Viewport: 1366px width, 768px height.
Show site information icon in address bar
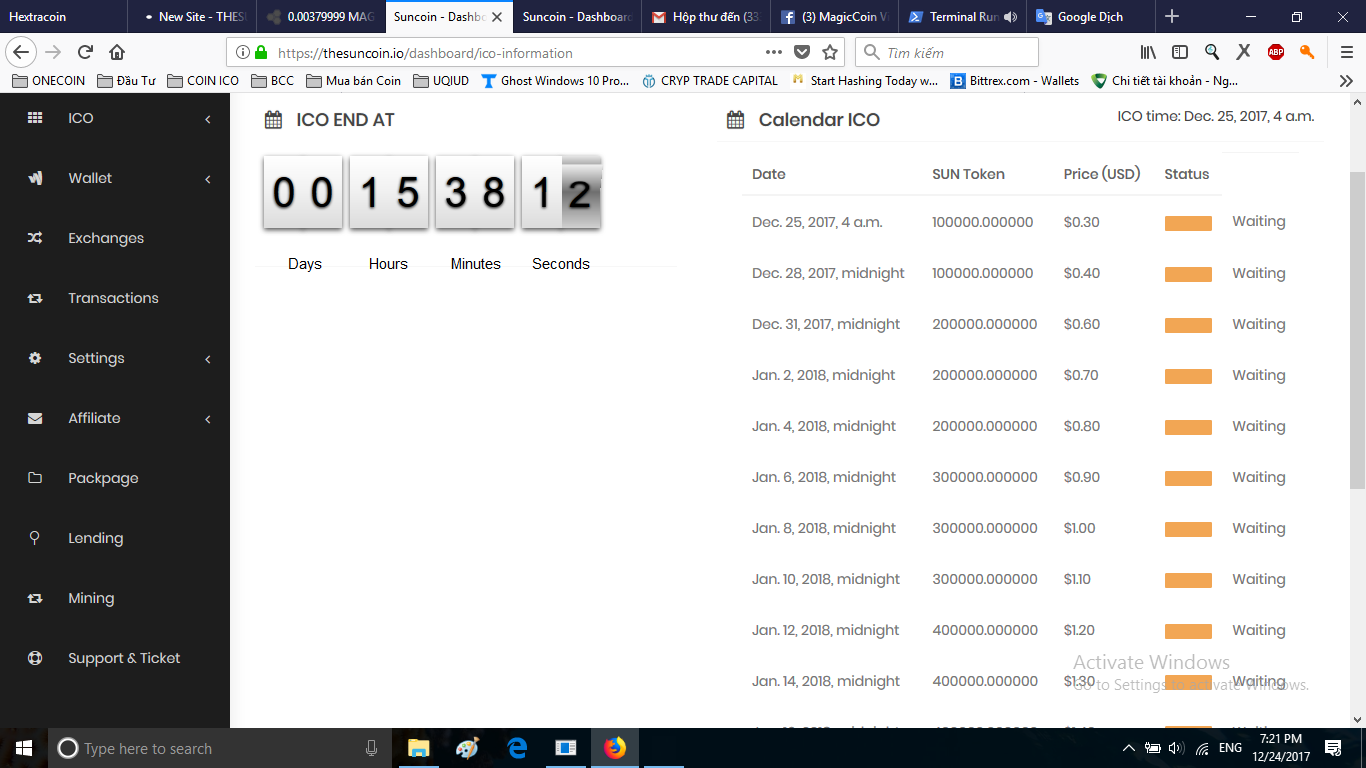click(x=243, y=52)
